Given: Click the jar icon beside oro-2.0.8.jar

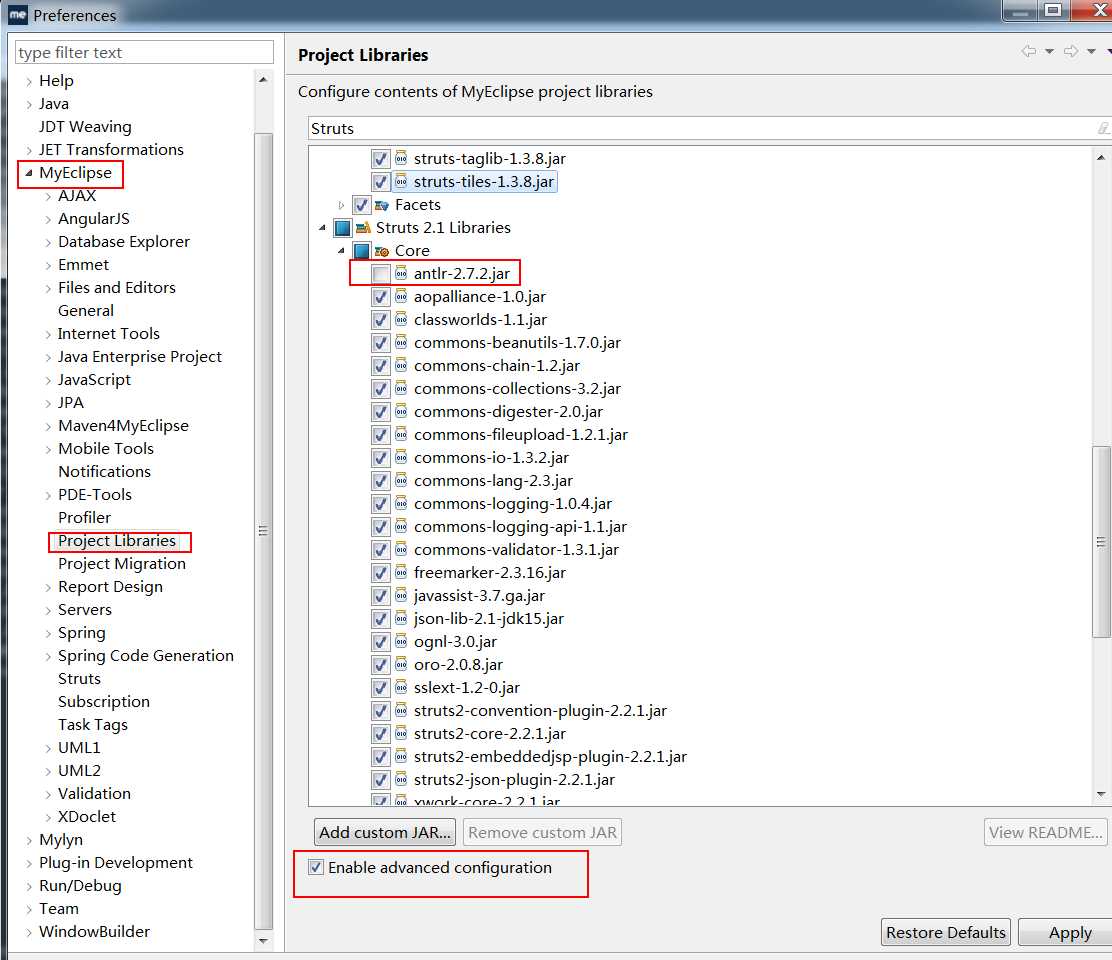Looking at the screenshot, I should pos(401,664).
